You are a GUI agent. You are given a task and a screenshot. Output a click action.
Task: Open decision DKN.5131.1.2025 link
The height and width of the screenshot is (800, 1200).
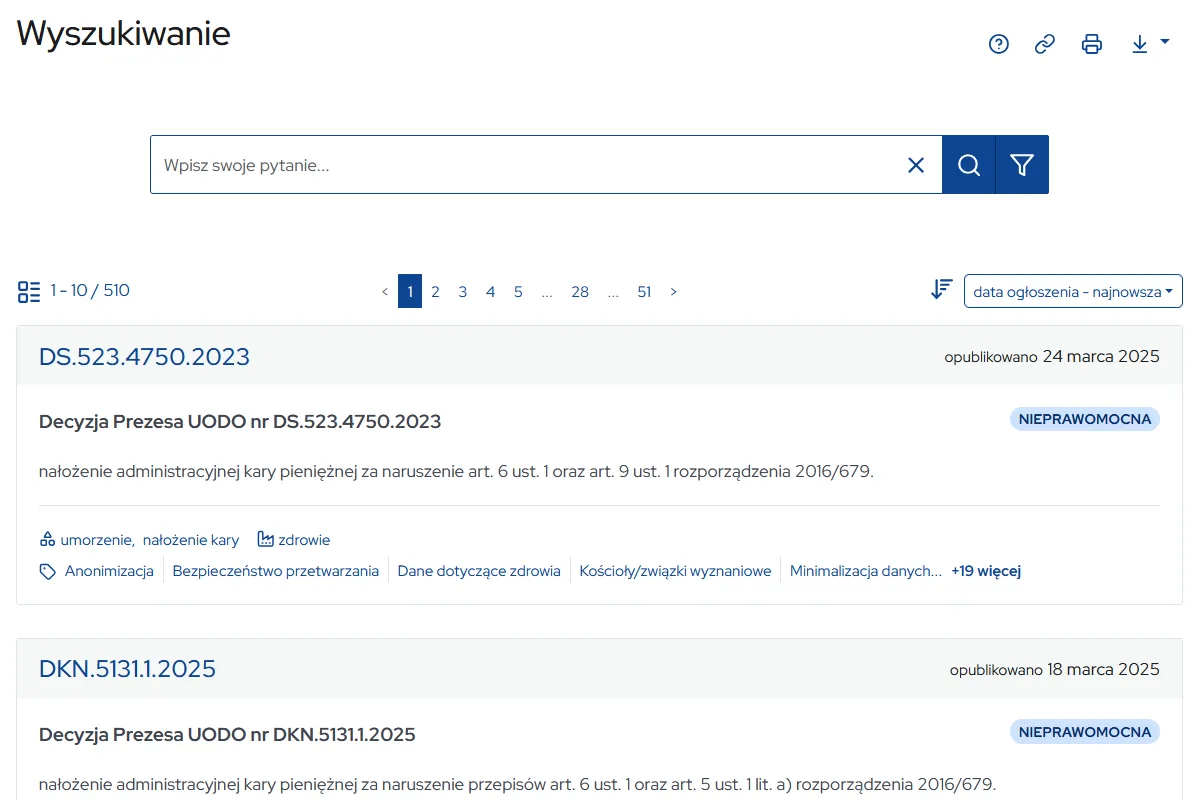pos(127,669)
